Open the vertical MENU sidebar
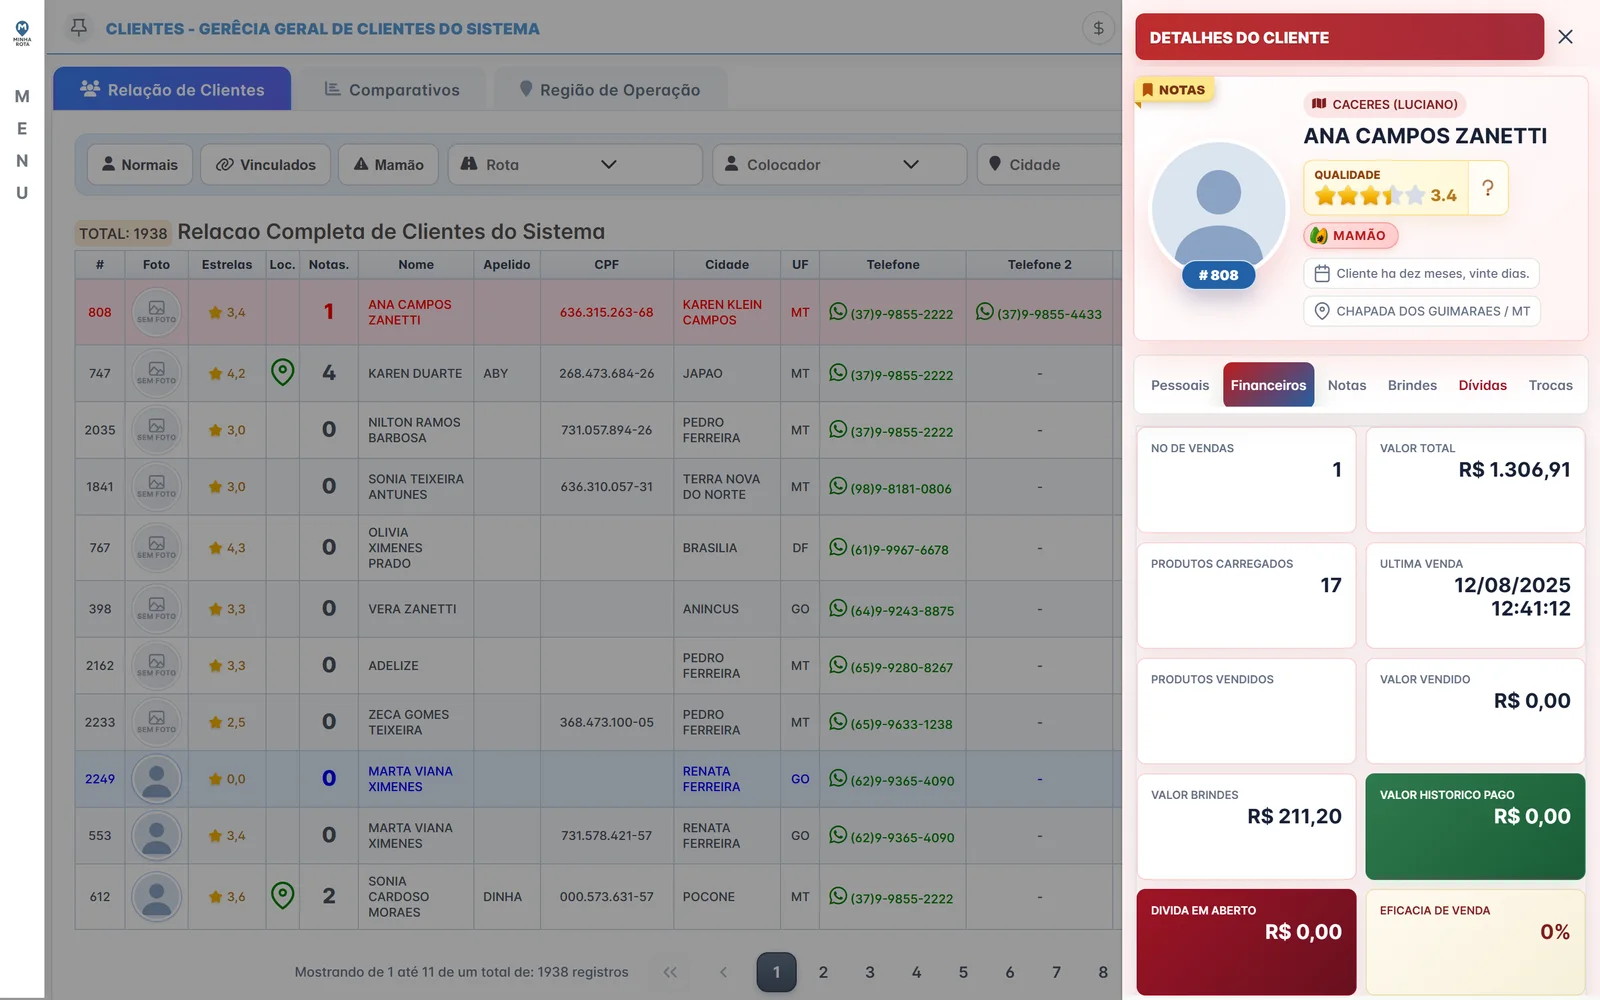Image resolution: width=1600 pixels, height=1000 pixels. [x=22, y=145]
